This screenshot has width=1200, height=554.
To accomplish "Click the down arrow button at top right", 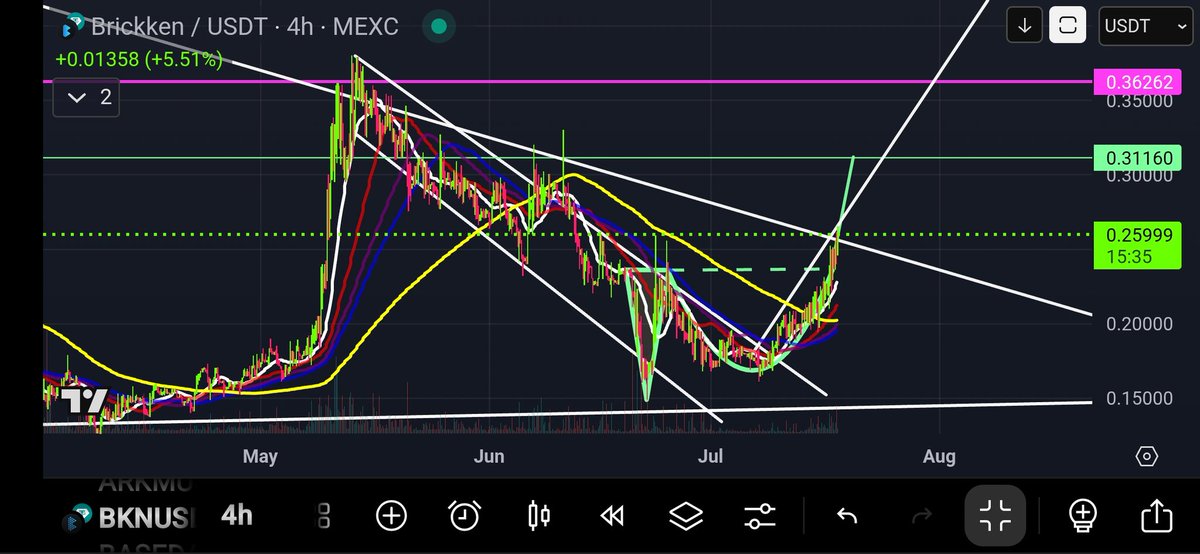I will tap(1024, 26).
